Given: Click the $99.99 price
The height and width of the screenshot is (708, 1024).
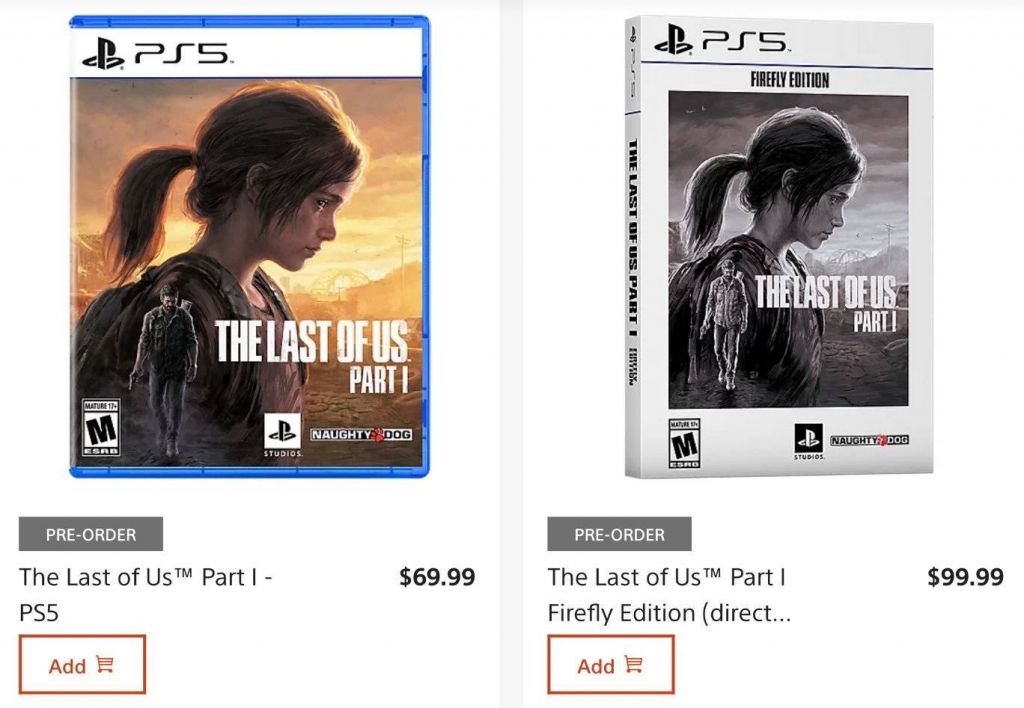Looking at the screenshot, I should coord(965,577).
